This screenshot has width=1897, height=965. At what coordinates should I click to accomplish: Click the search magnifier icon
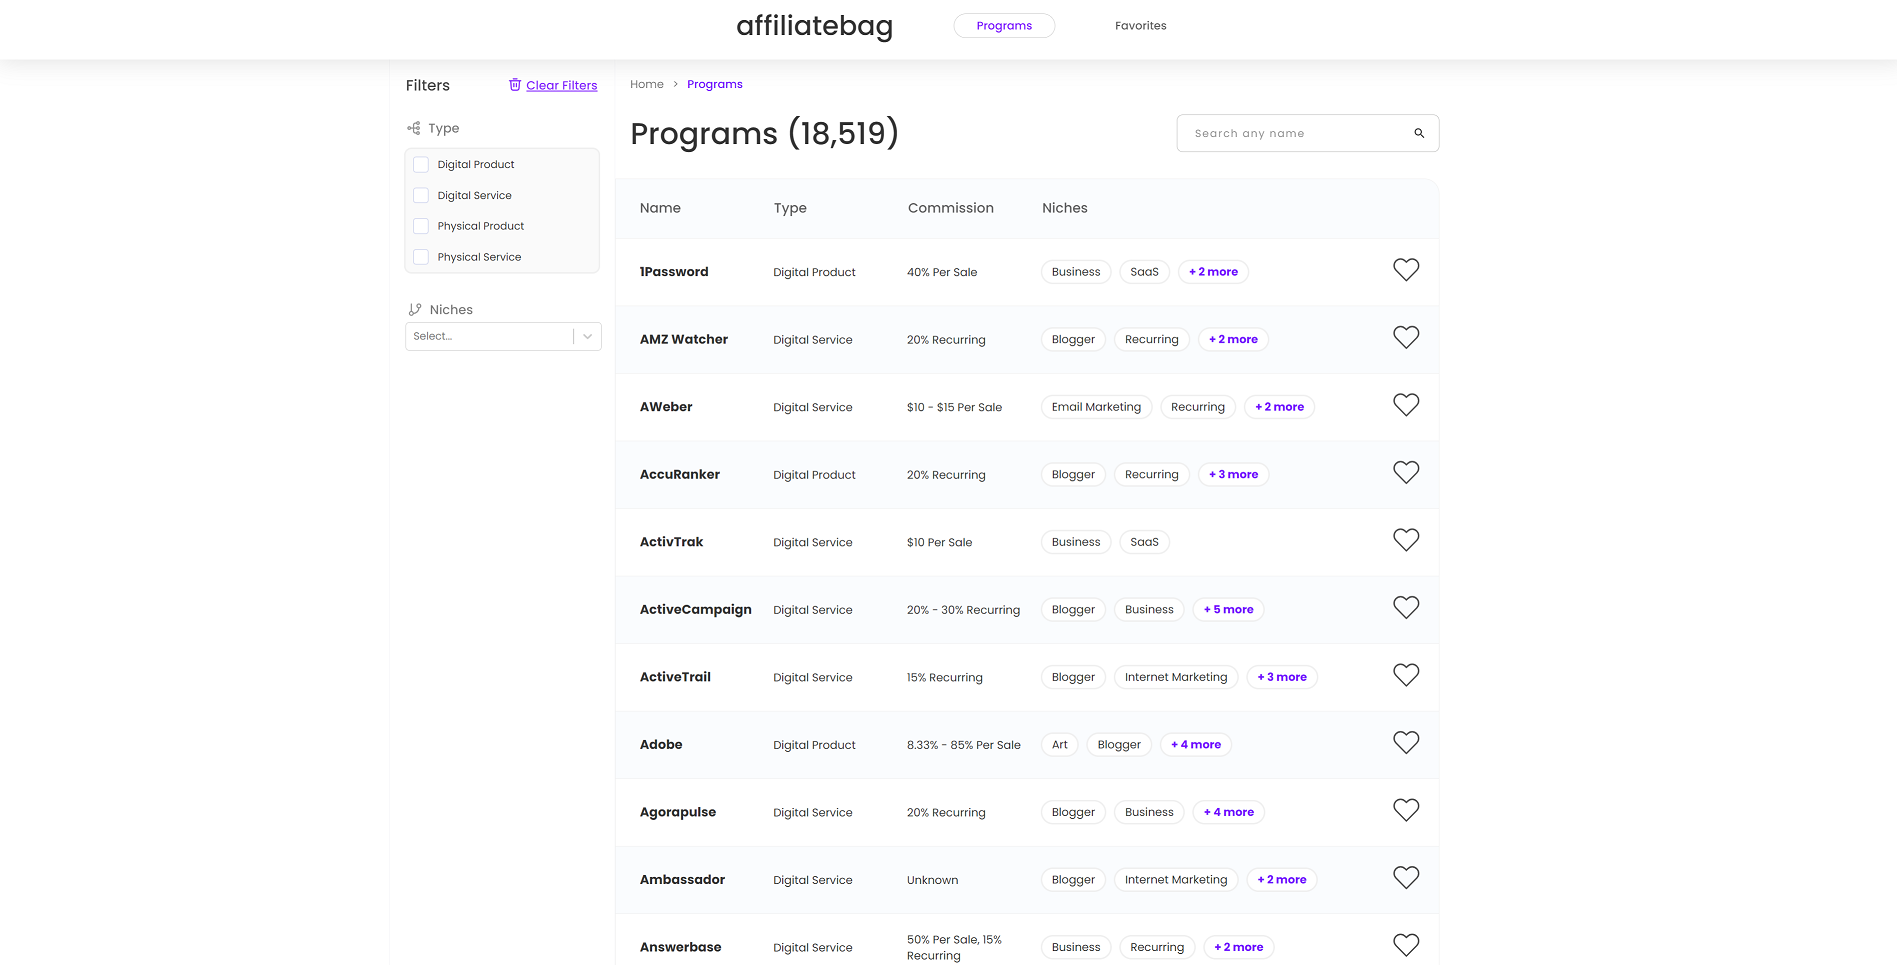tap(1419, 133)
